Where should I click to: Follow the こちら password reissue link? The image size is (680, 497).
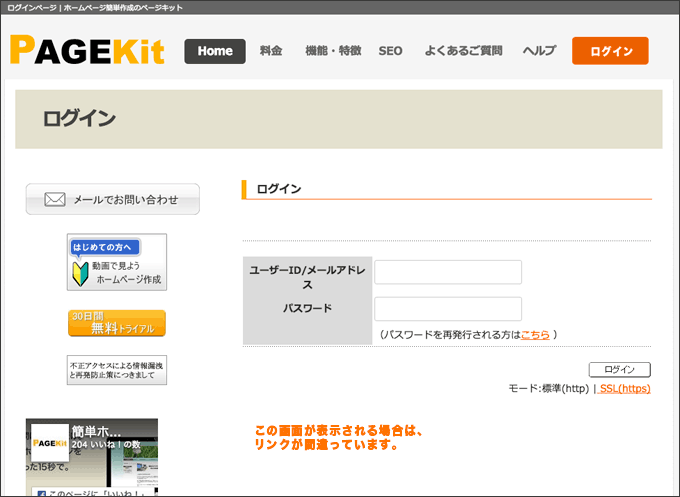(x=535, y=335)
